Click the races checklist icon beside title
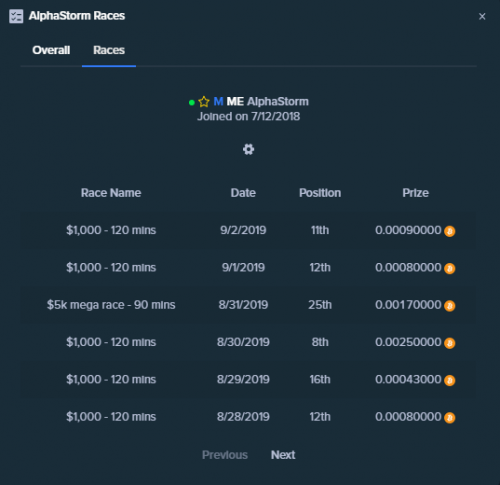Image resolution: width=500 pixels, height=485 pixels. tap(16, 16)
